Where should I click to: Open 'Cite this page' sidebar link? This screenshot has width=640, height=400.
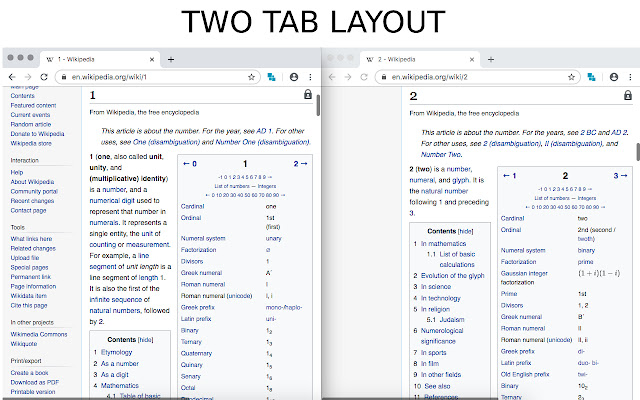click(x=29, y=305)
